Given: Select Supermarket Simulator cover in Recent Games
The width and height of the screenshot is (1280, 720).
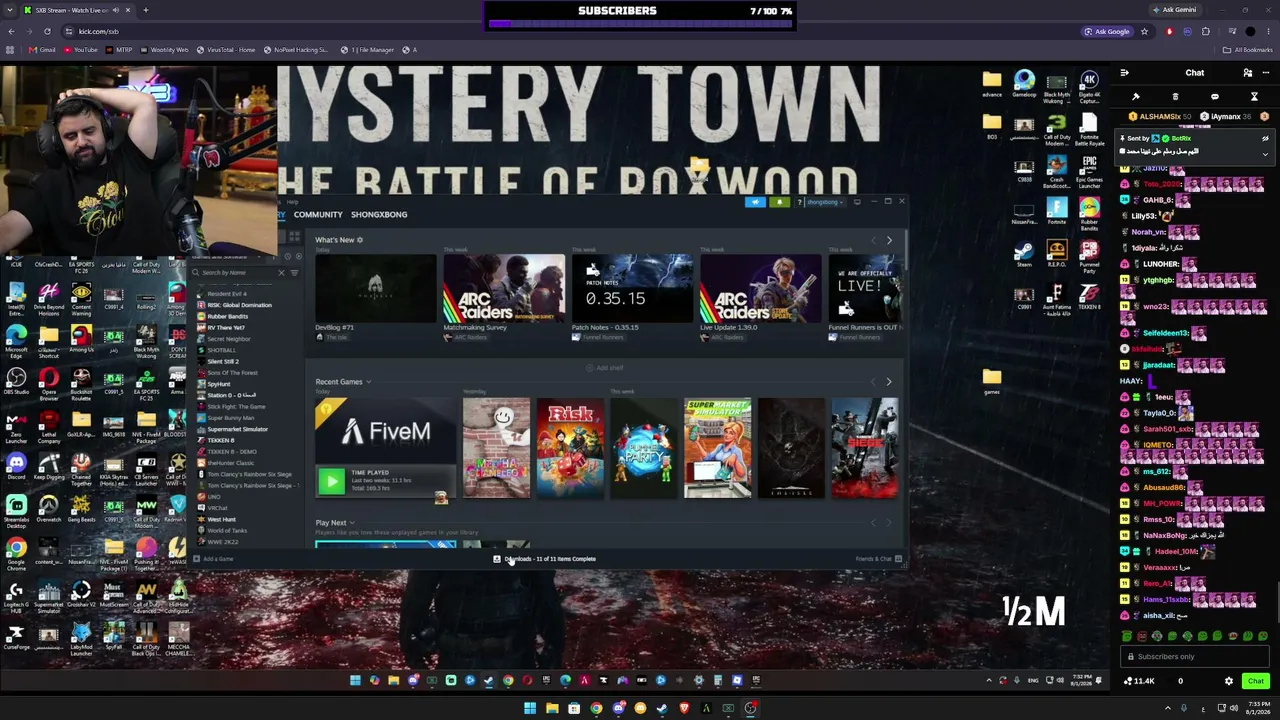Looking at the screenshot, I should point(718,448).
